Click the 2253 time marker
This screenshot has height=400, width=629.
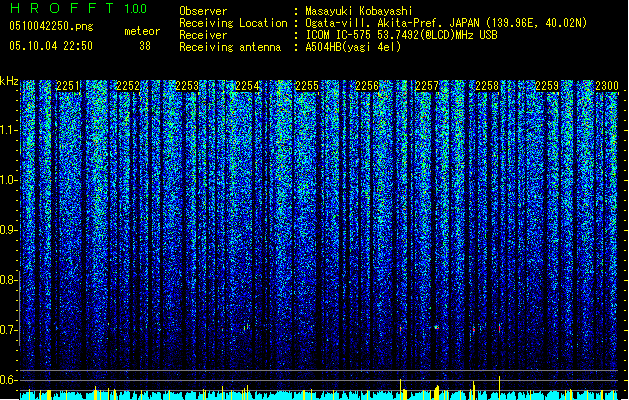coord(187,86)
